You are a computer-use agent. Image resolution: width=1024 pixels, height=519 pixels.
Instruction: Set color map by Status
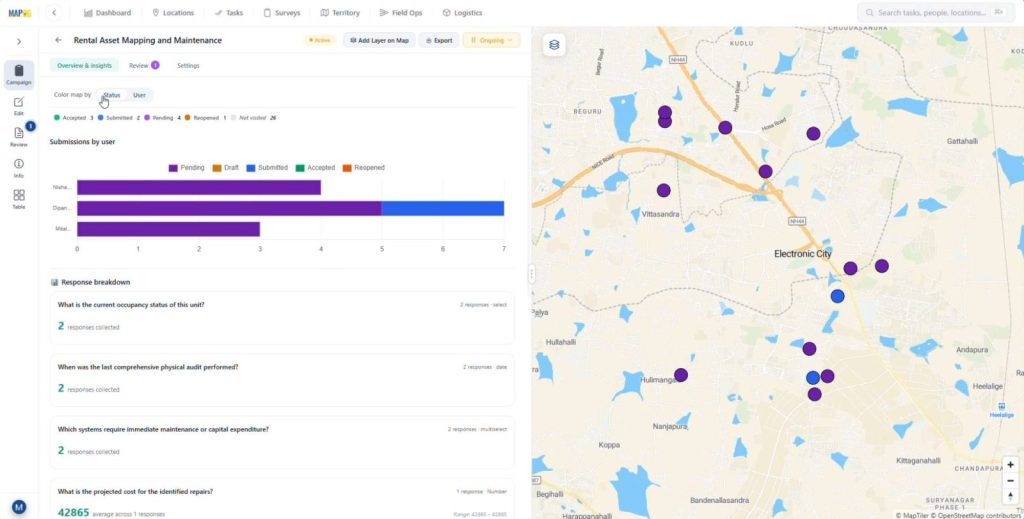tap(112, 95)
